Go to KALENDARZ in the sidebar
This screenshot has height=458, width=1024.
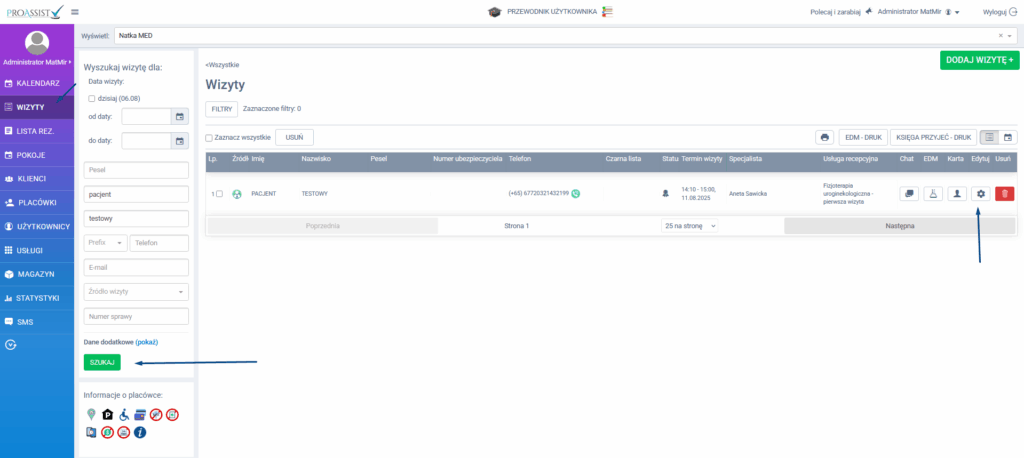pos(37,83)
